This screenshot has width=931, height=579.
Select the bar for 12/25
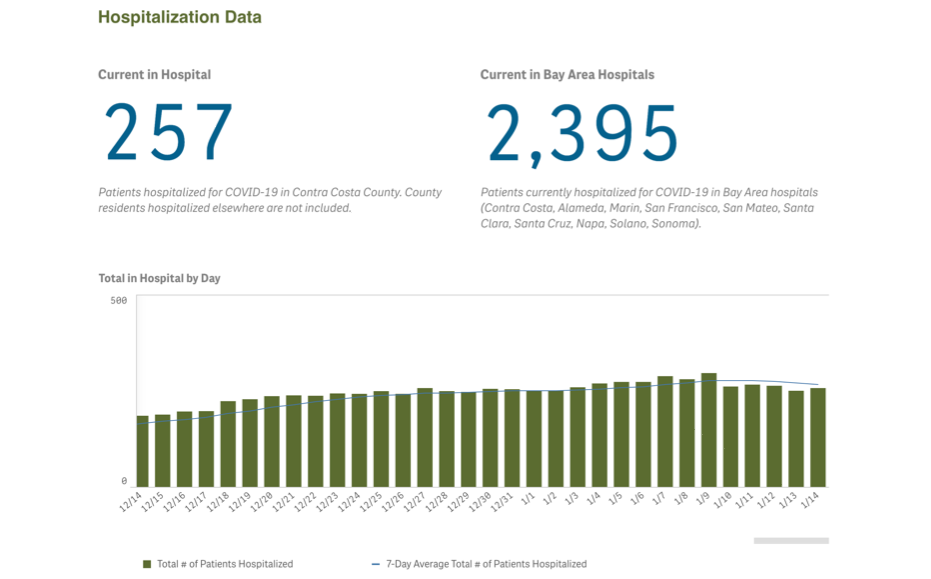[x=381, y=439]
